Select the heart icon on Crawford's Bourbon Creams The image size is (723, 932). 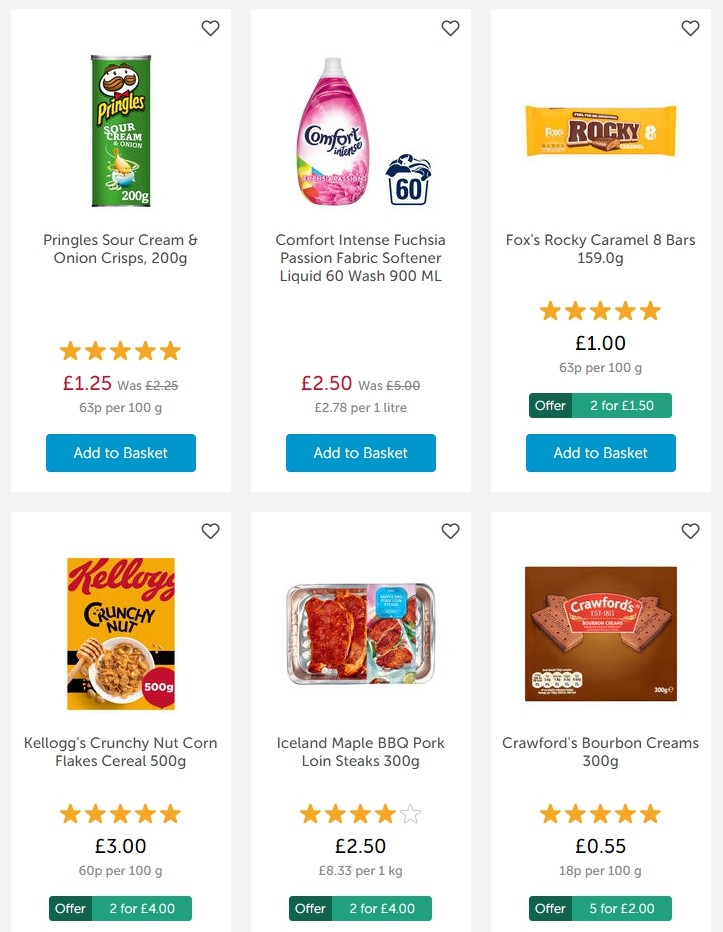tap(690, 531)
